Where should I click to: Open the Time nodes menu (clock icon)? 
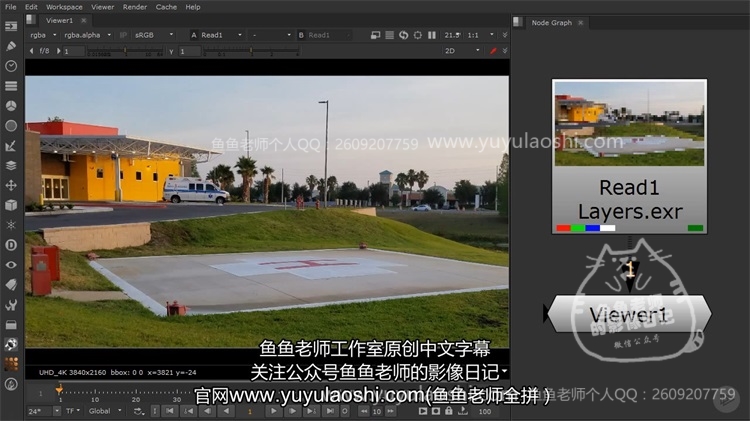[x=11, y=66]
